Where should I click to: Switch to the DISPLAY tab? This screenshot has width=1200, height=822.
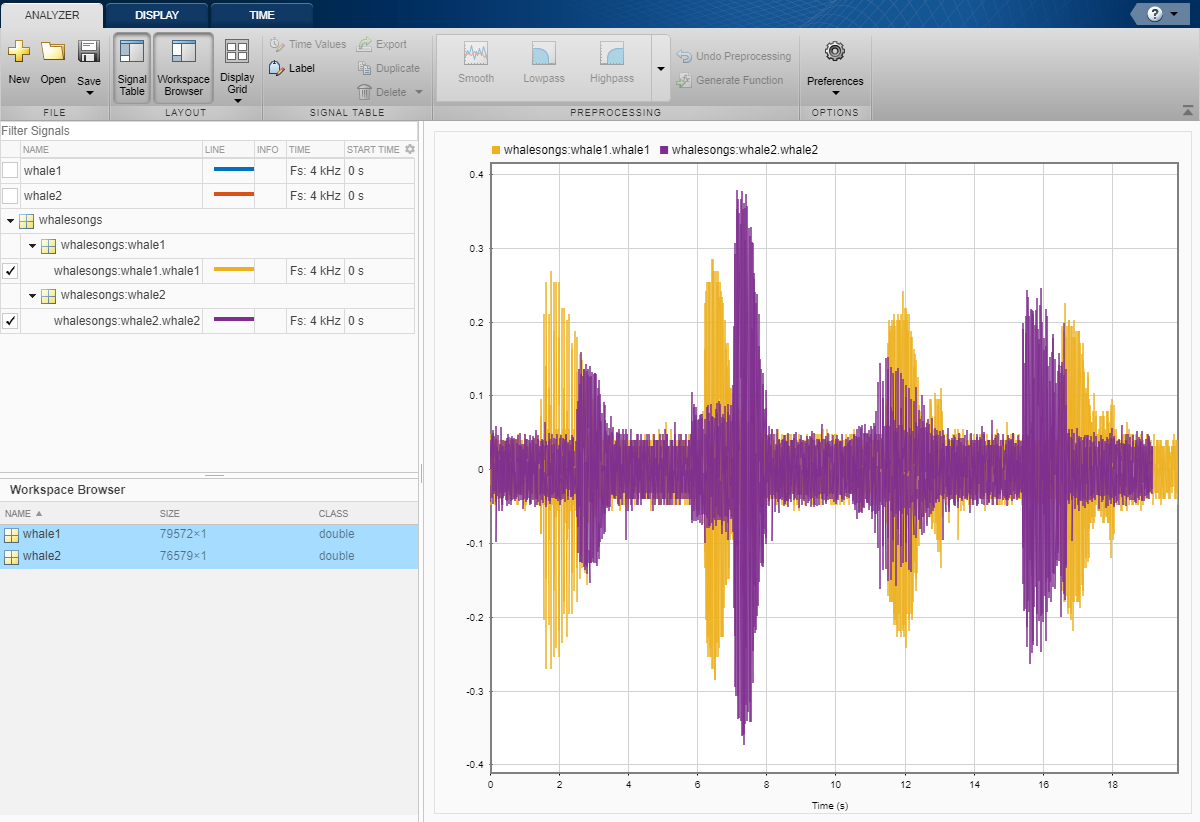(x=157, y=15)
